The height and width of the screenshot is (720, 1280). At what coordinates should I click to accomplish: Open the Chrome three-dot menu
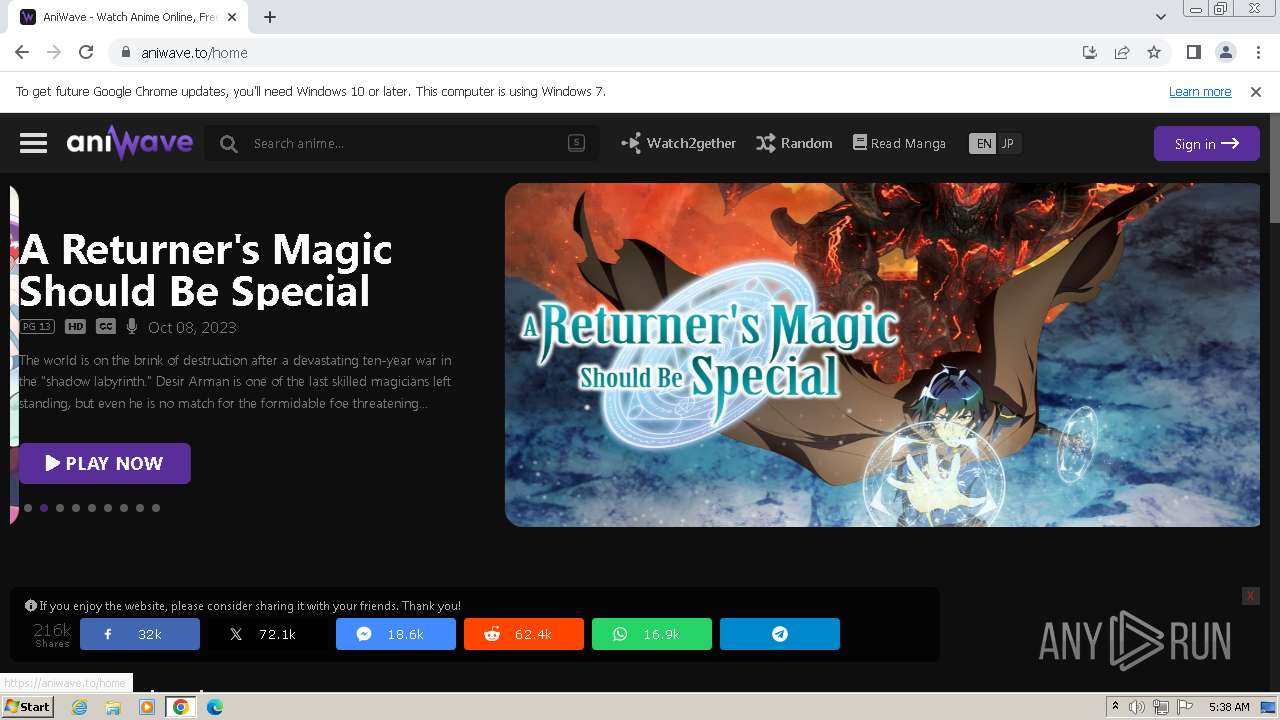(x=1258, y=52)
